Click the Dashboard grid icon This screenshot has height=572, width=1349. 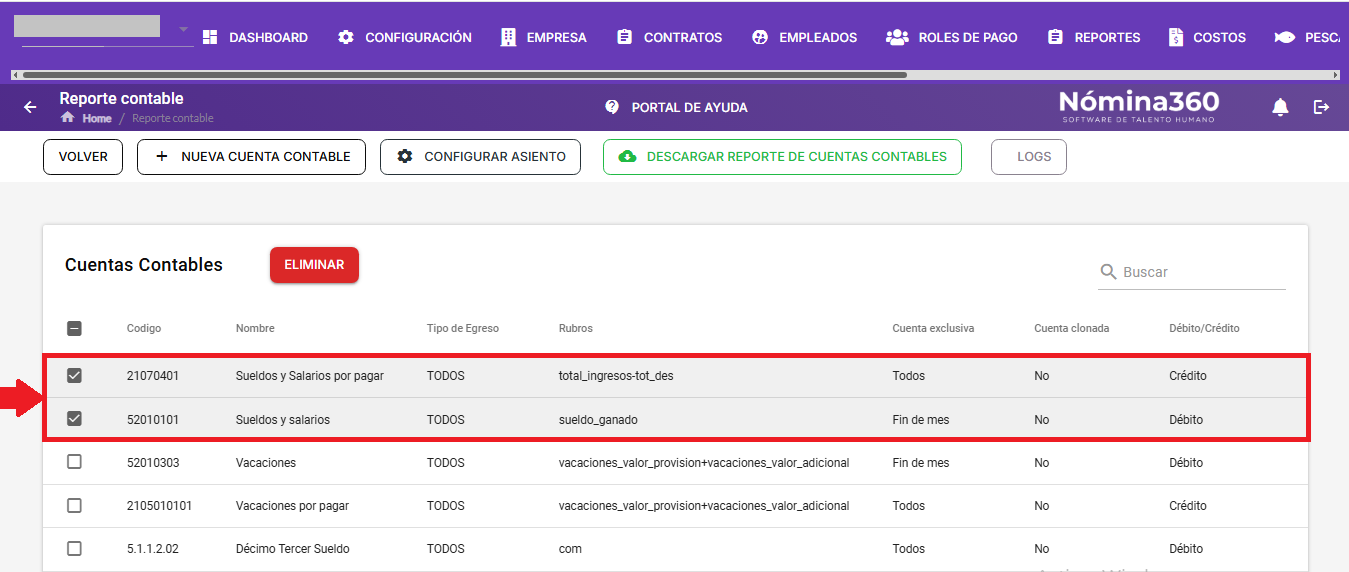pyautogui.click(x=210, y=37)
